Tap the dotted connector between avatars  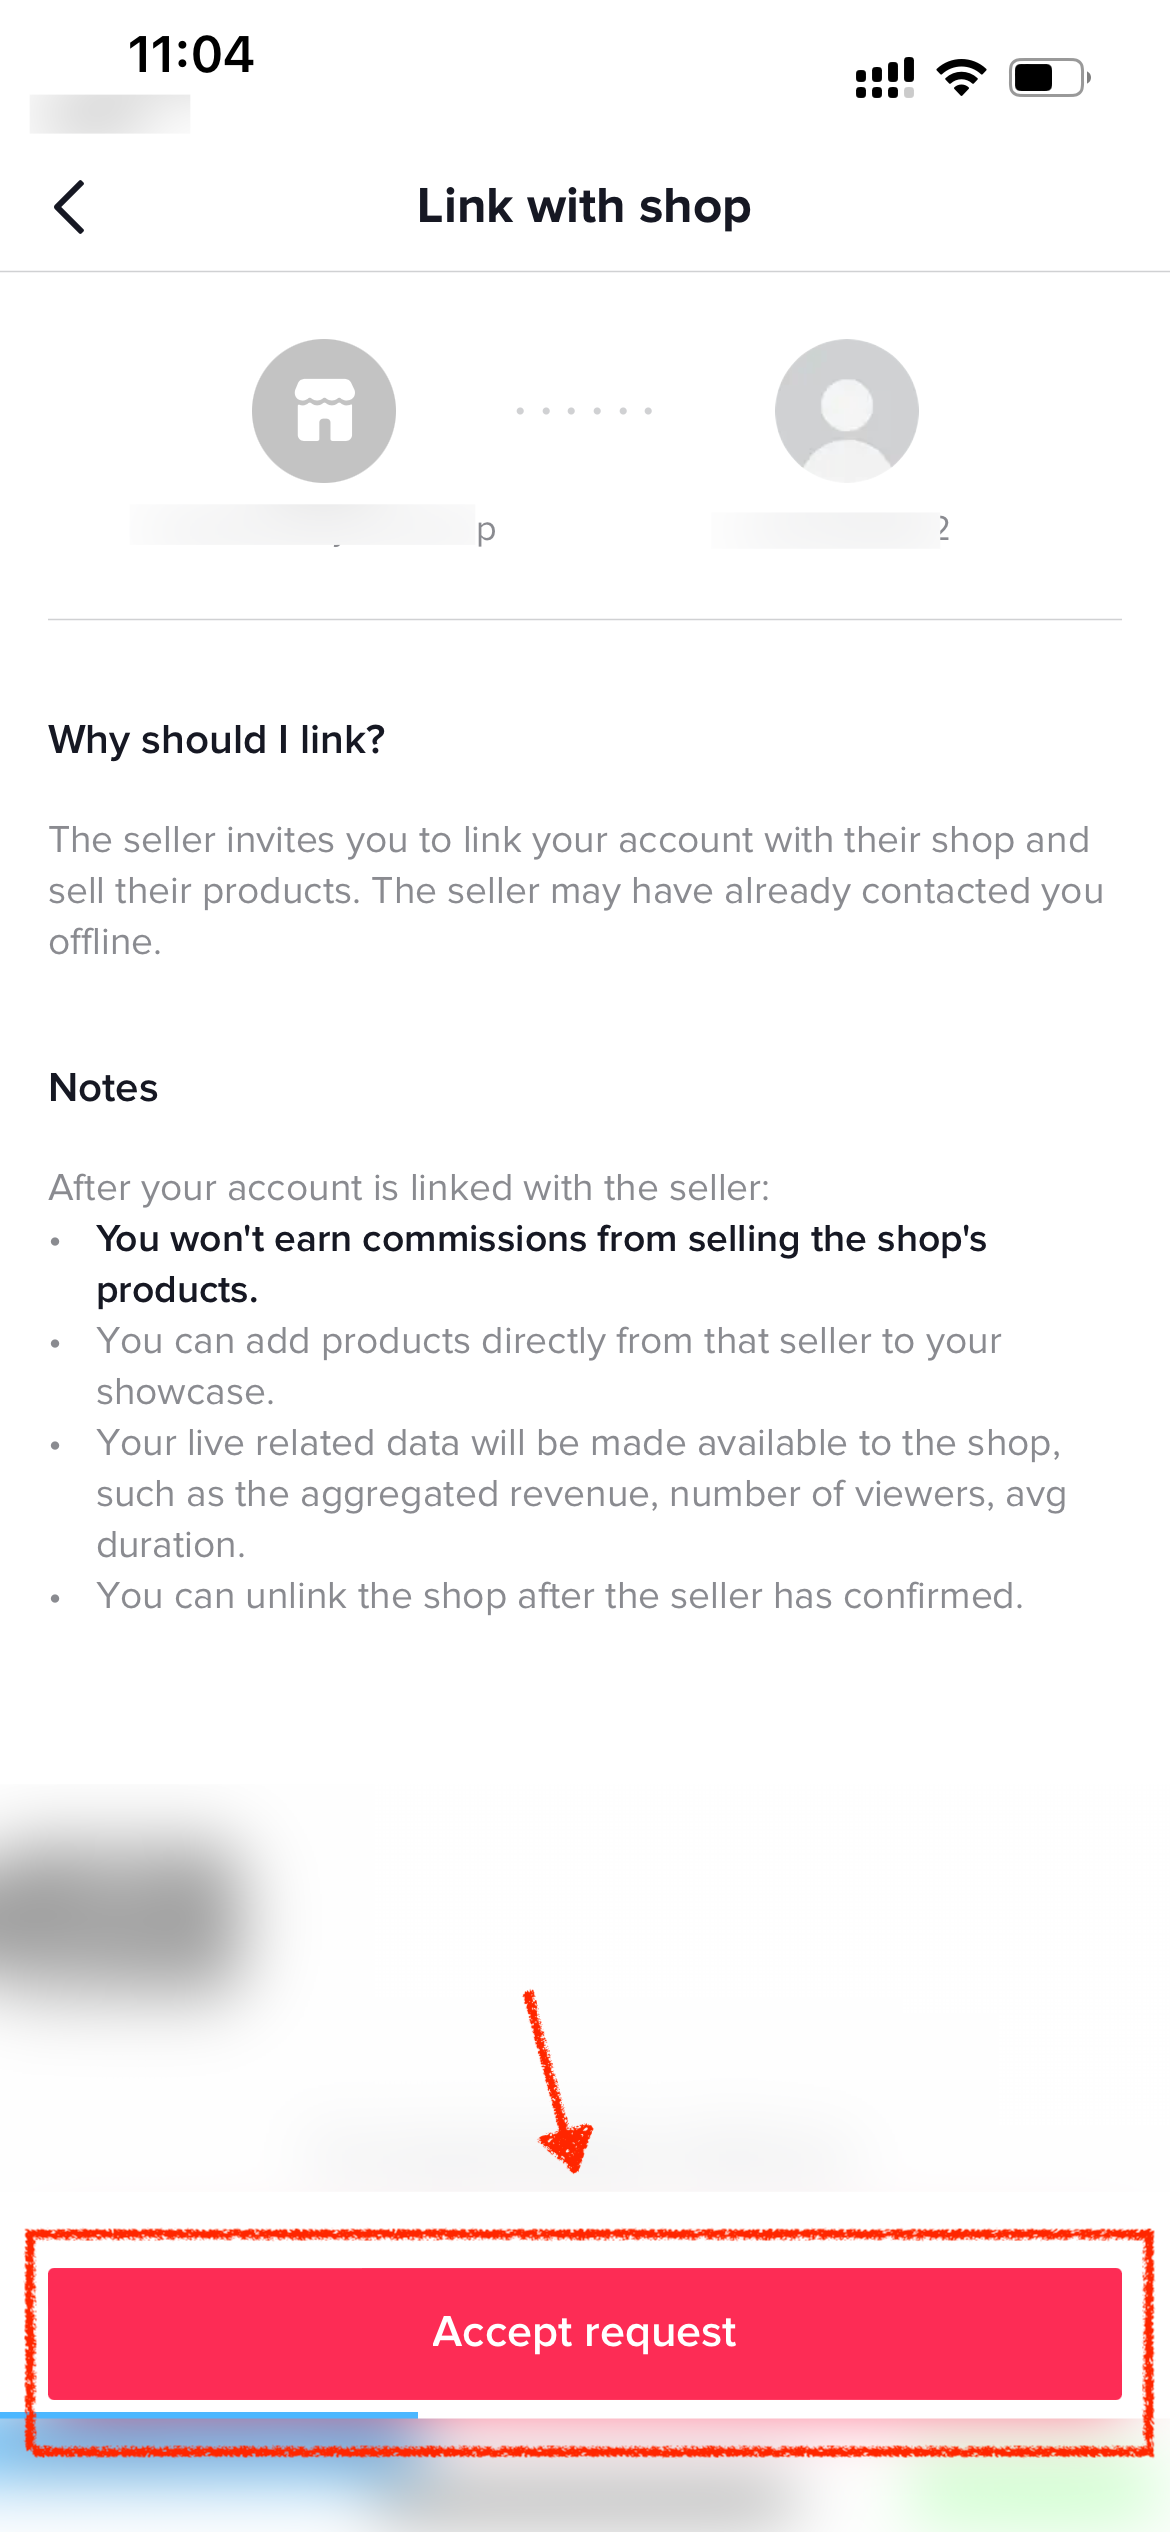[584, 411]
